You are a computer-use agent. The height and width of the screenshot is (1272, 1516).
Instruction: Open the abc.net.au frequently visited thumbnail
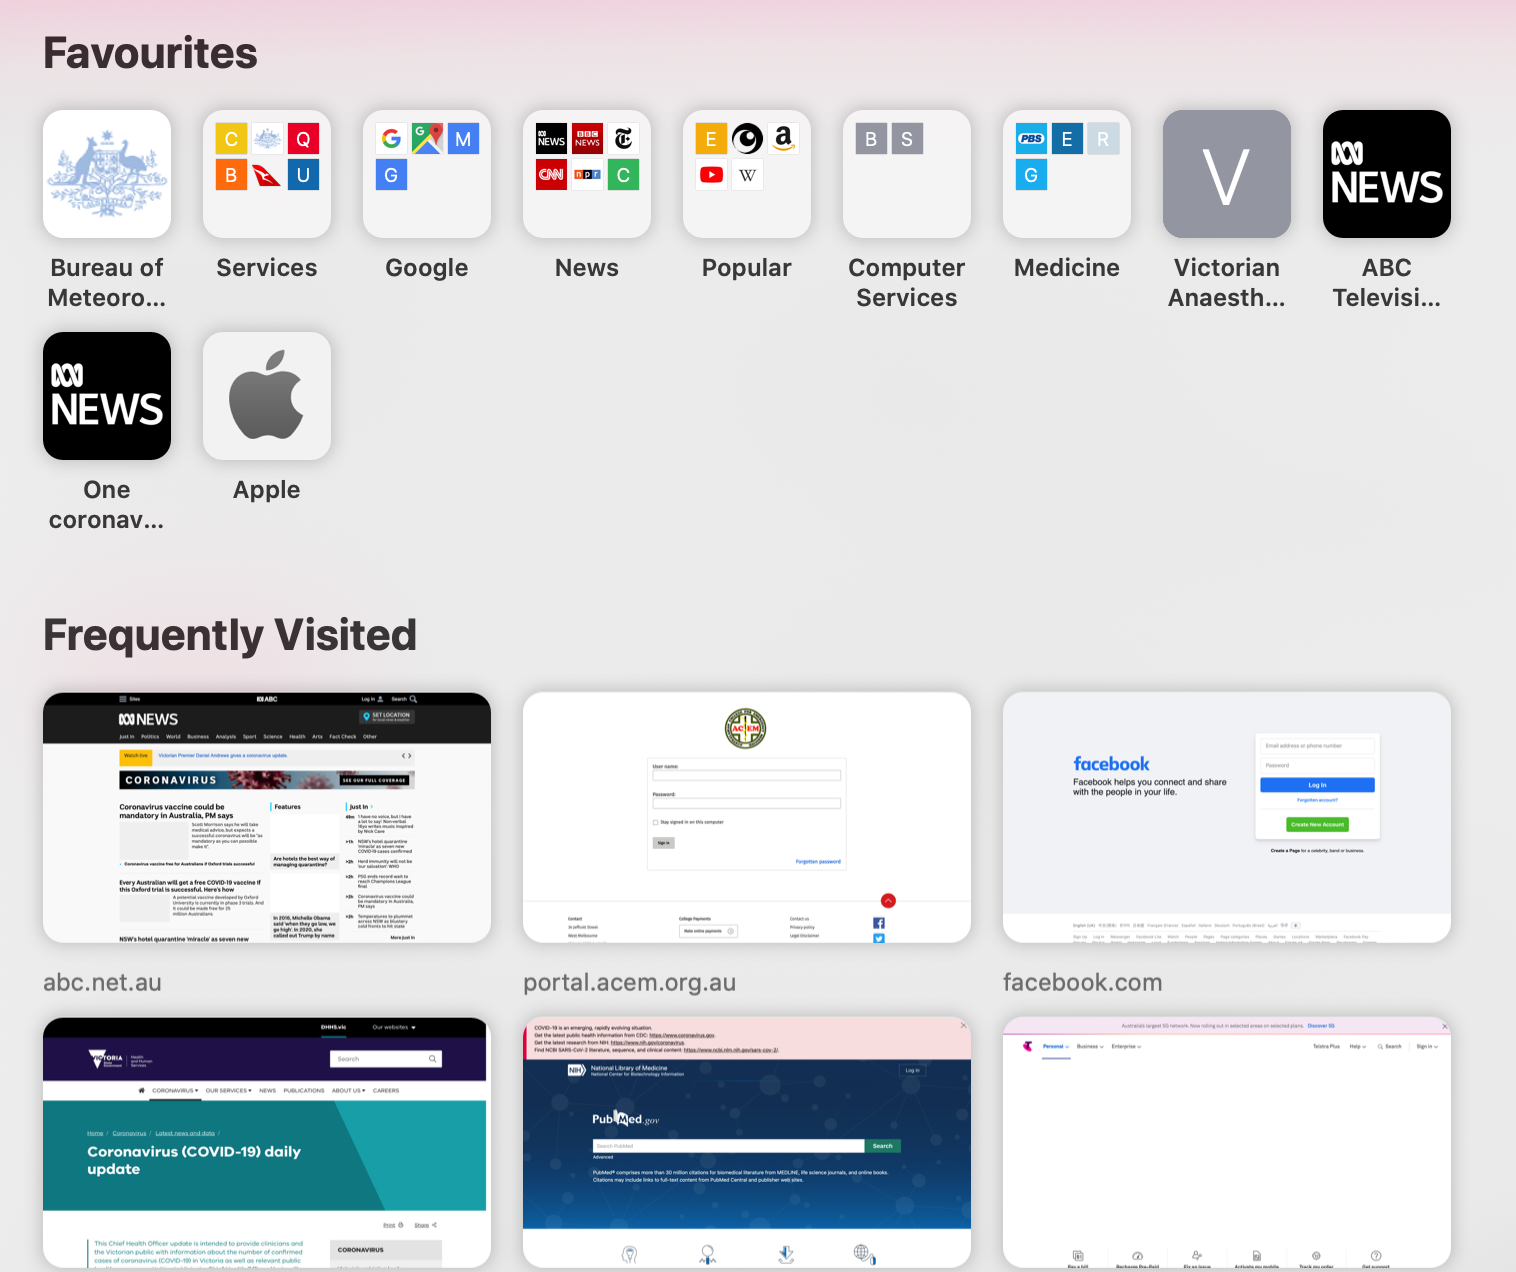[267, 817]
